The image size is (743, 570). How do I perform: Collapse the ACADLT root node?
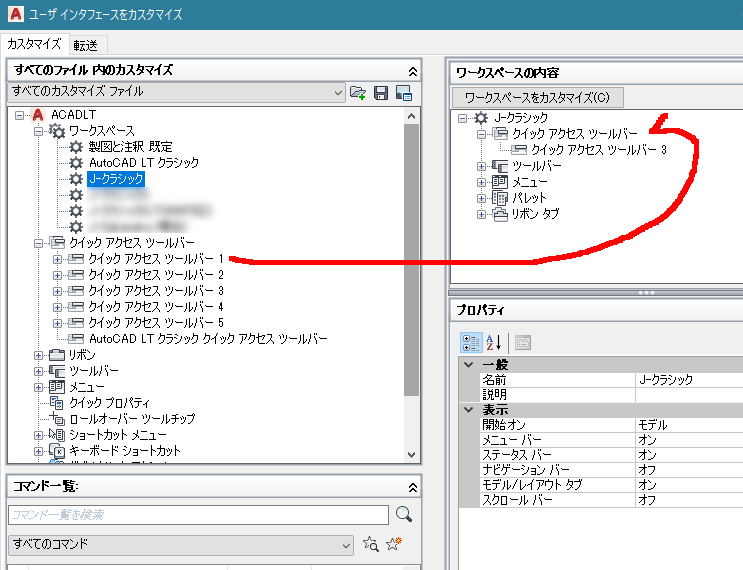pyautogui.click(x=19, y=115)
